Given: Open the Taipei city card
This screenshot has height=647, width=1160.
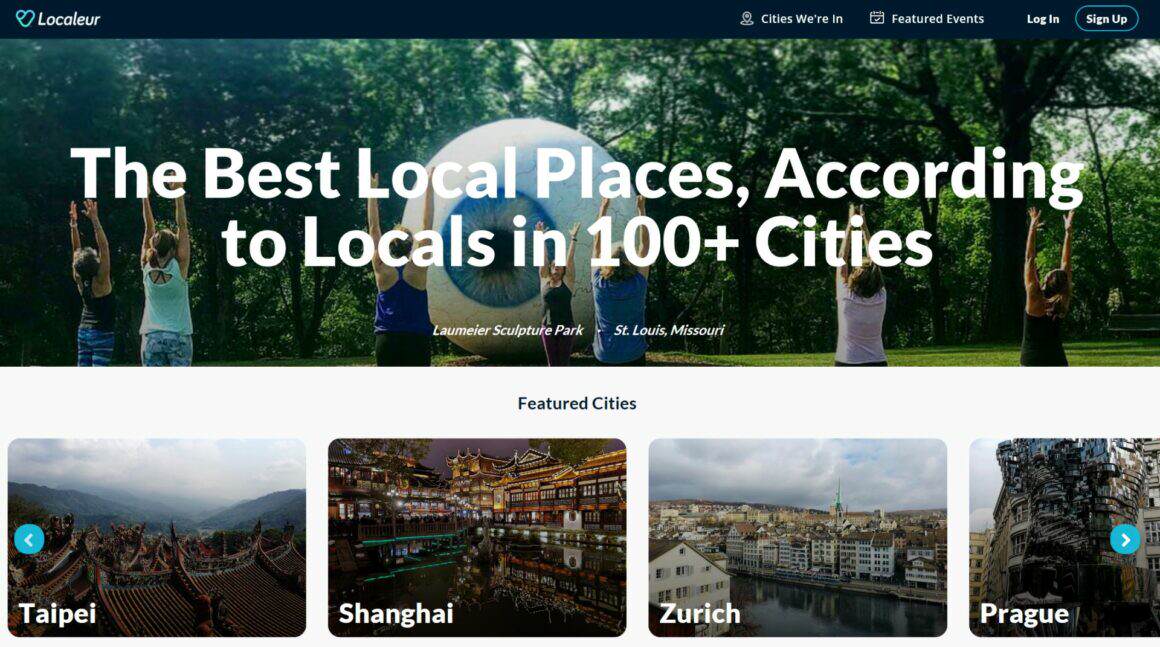Looking at the screenshot, I should (x=157, y=538).
